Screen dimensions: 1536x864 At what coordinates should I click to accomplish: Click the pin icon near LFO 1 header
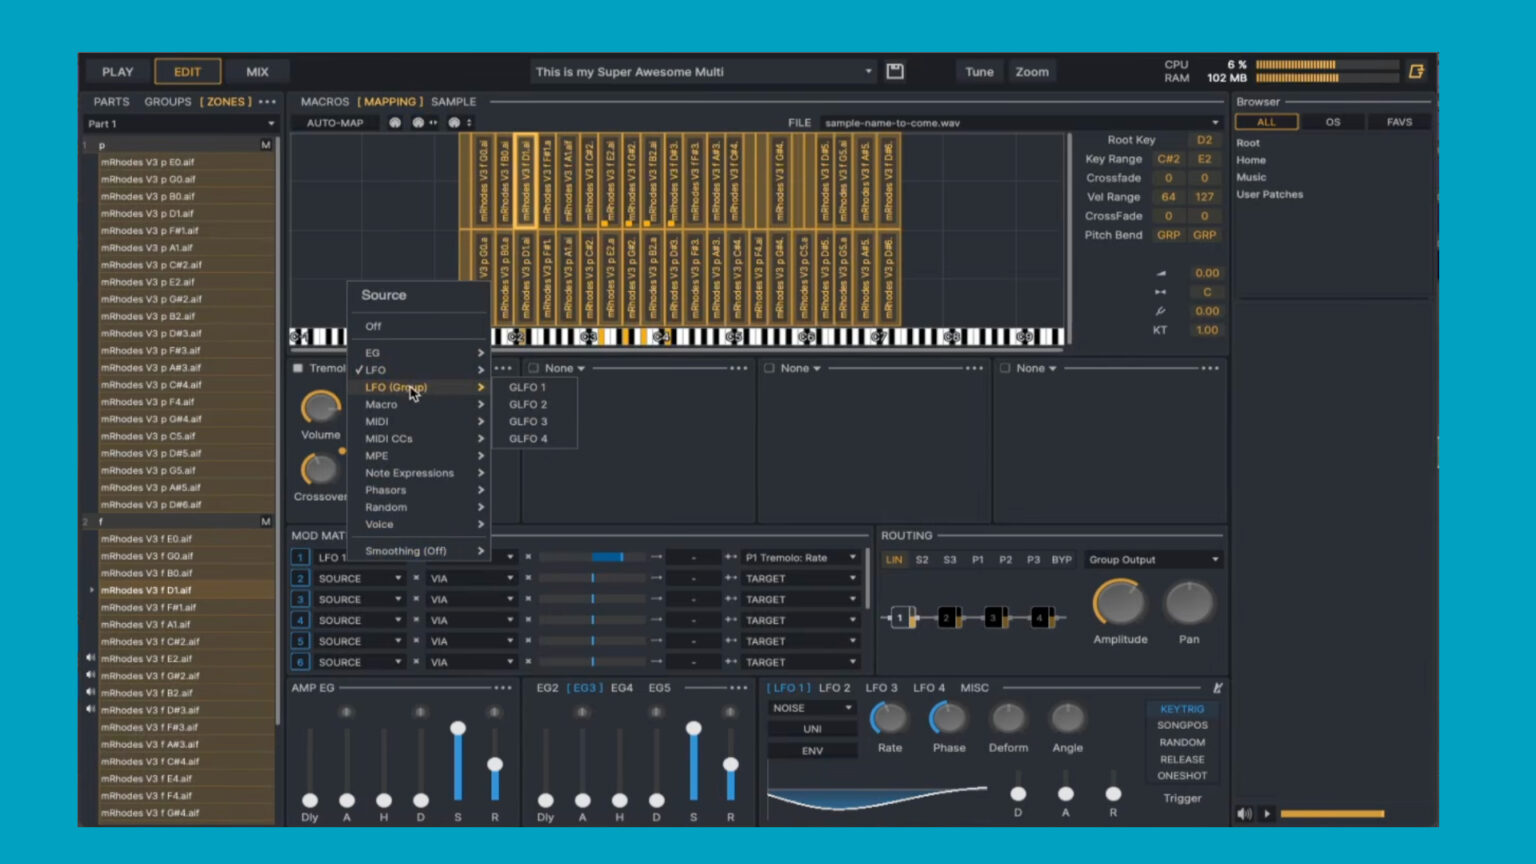[1217, 688]
